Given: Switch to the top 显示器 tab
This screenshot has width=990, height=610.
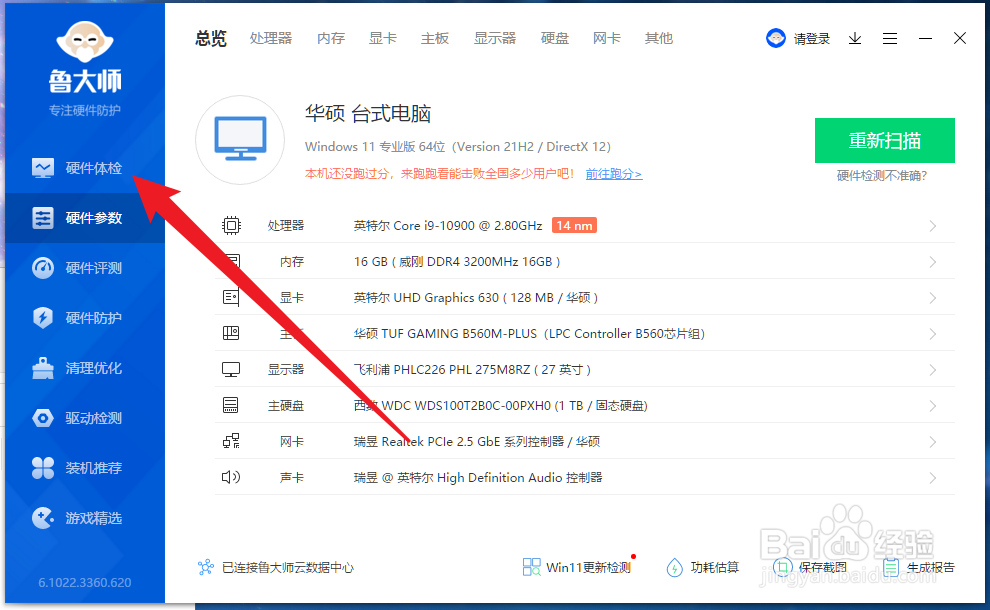Looking at the screenshot, I should click(495, 39).
